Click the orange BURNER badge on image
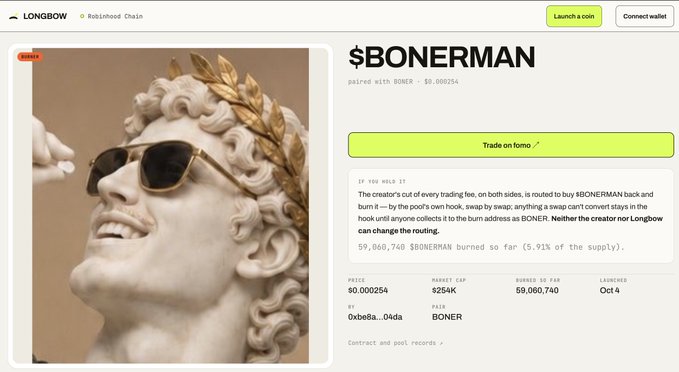This screenshot has height=372, width=679. [x=30, y=57]
